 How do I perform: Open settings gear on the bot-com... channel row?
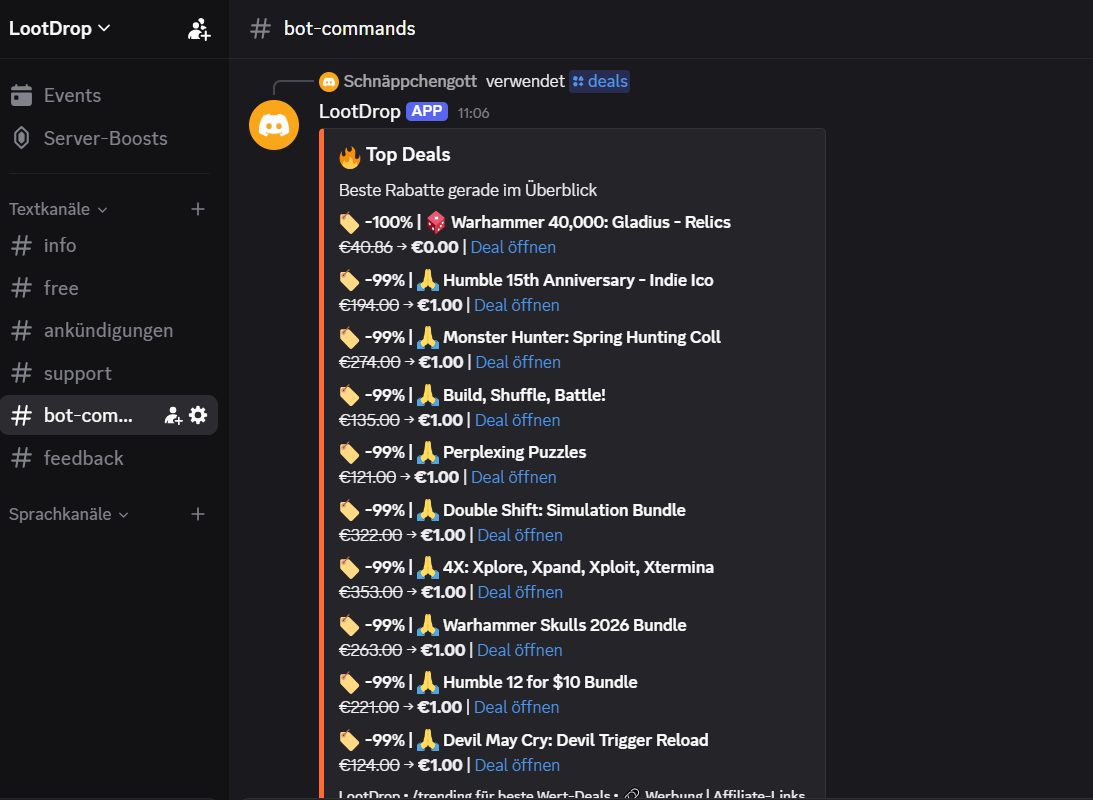point(198,415)
